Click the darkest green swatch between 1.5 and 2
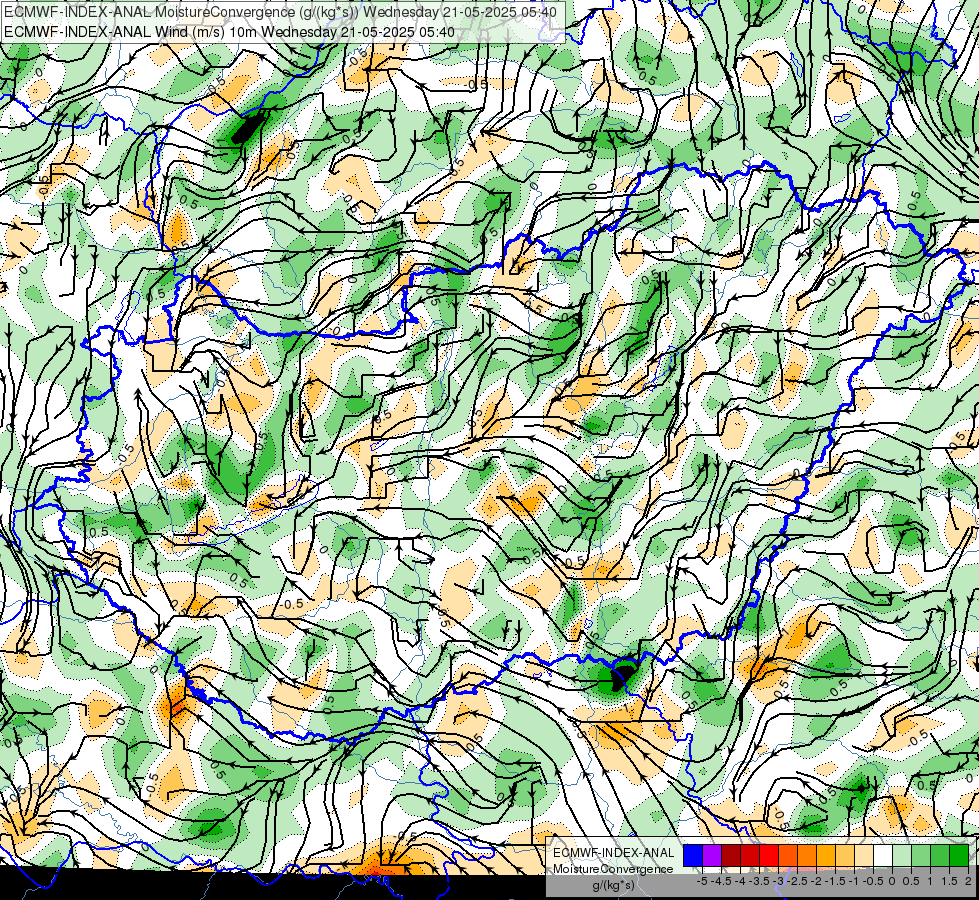This screenshot has width=979, height=900. tap(959, 855)
